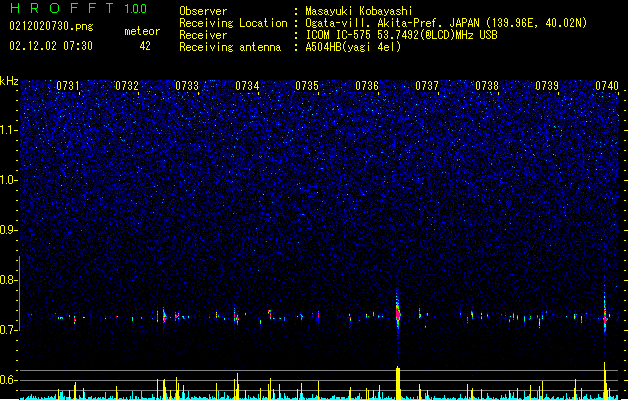Screen dimensions: 629x400
Task: Click the Observer label
Action: click(203, 11)
